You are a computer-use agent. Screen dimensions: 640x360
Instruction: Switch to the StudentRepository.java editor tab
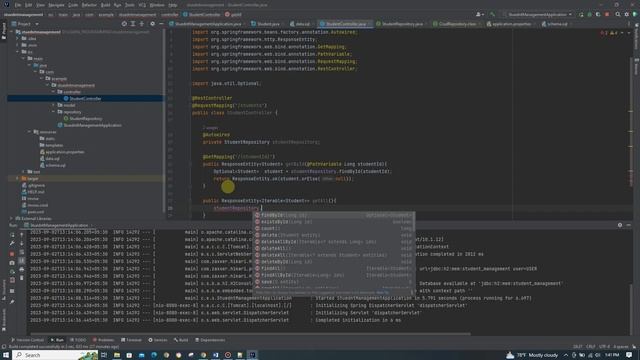tap(402, 24)
